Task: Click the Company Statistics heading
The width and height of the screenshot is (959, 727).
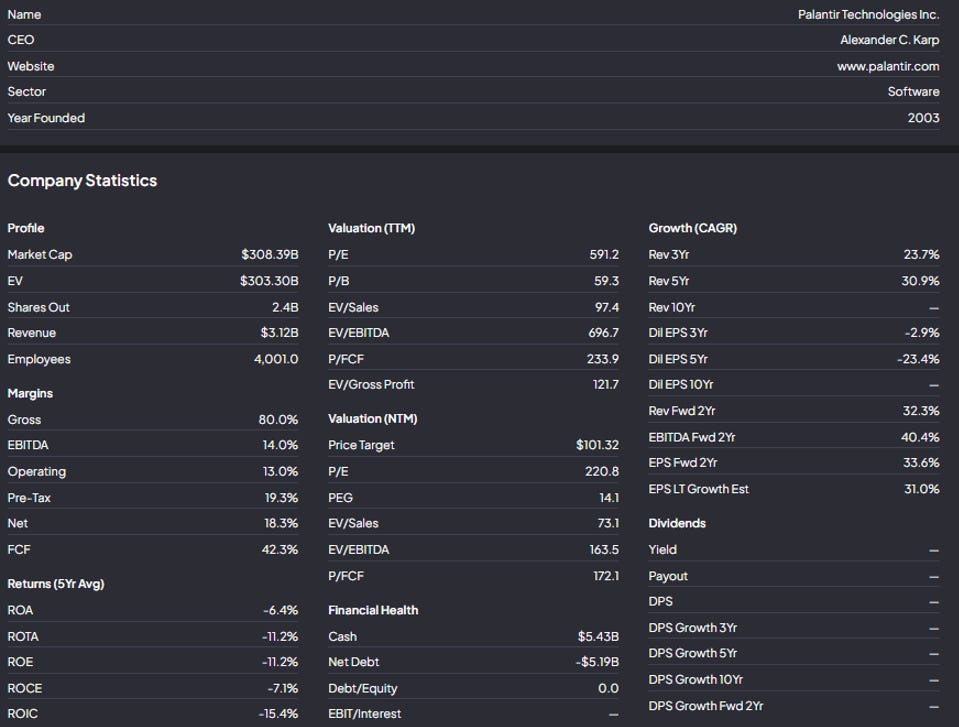Action: (x=83, y=180)
